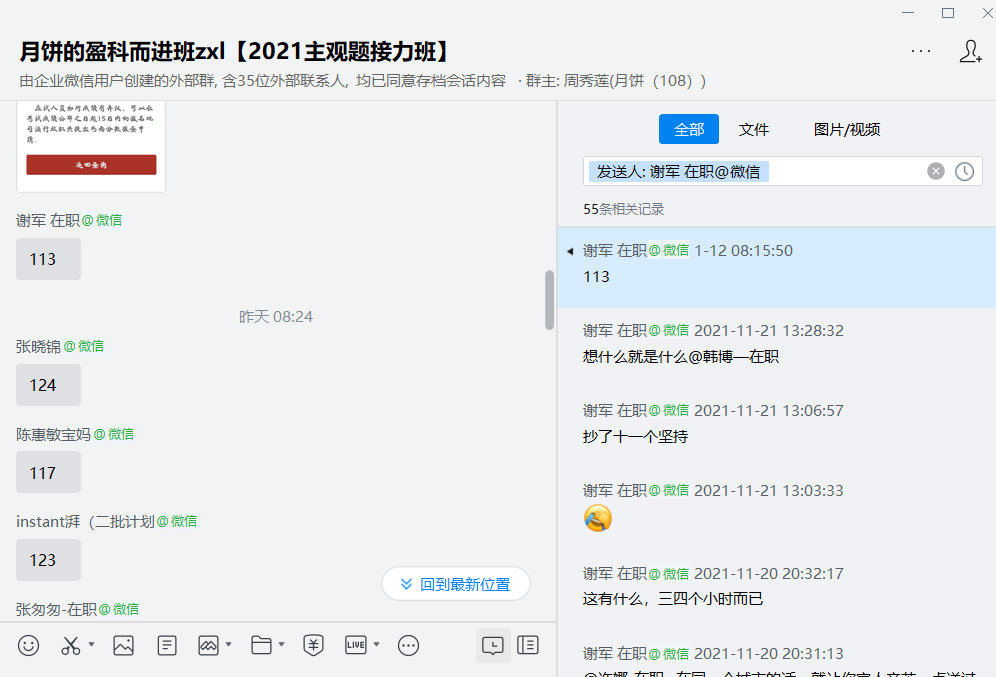This screenshot has height=677, width=996.
Task: Click sender 谢军 在职 above 113 in chat
Action: click(48, 220)
